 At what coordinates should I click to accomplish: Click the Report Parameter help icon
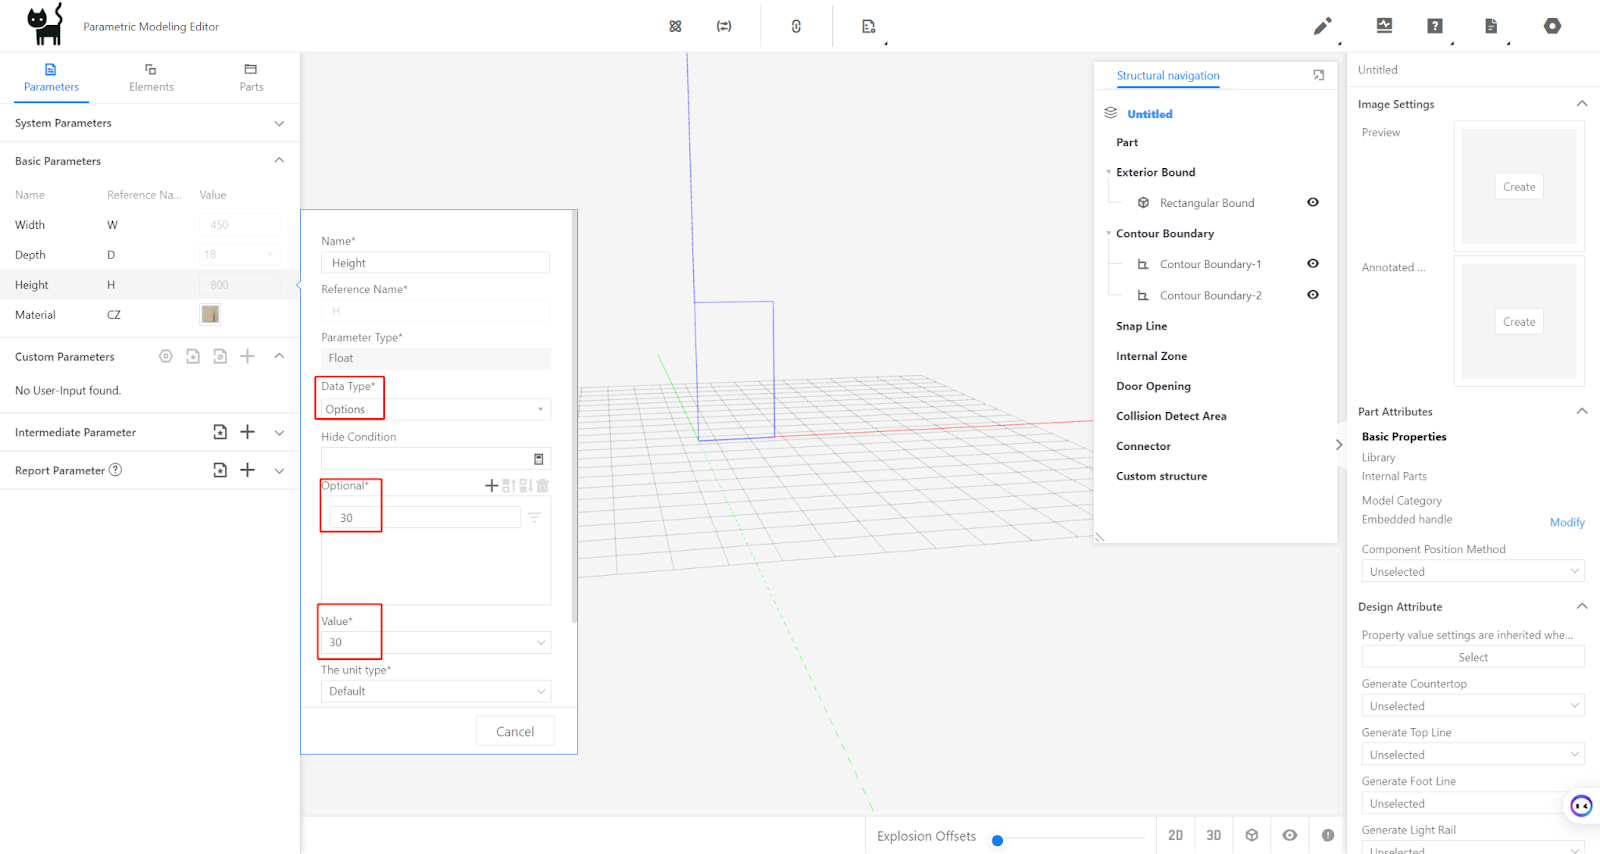pyautogui.click(x=115, y=470)
